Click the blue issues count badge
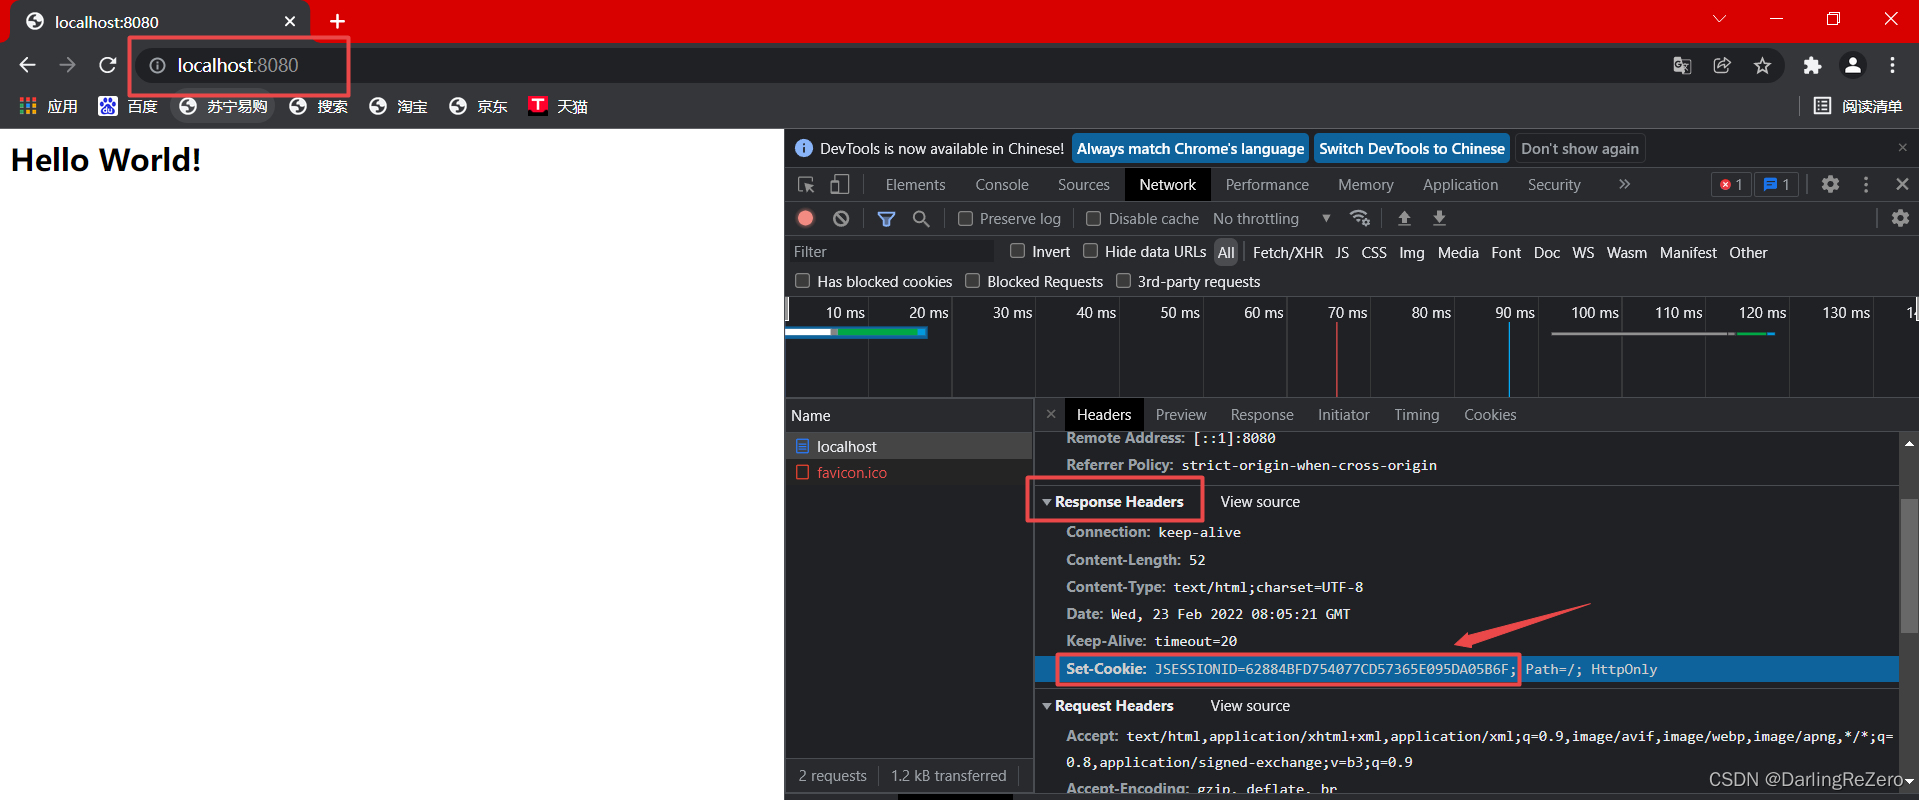1919x800 pixels. tap(1776, 184)
